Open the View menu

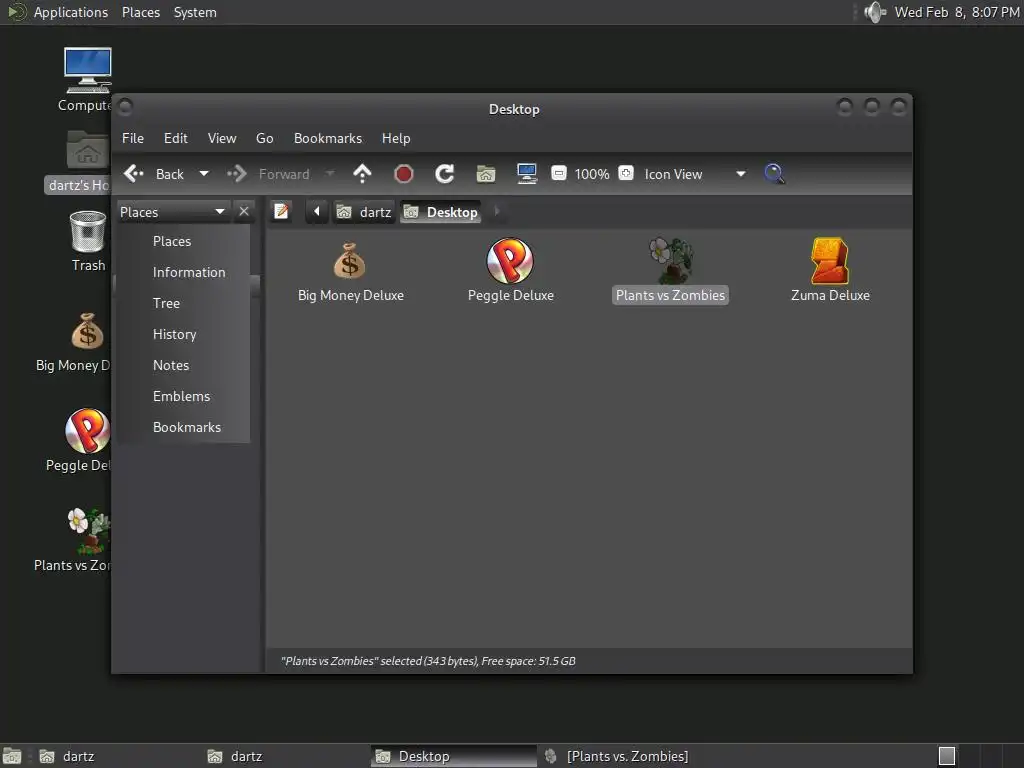(x=222, y=138)
